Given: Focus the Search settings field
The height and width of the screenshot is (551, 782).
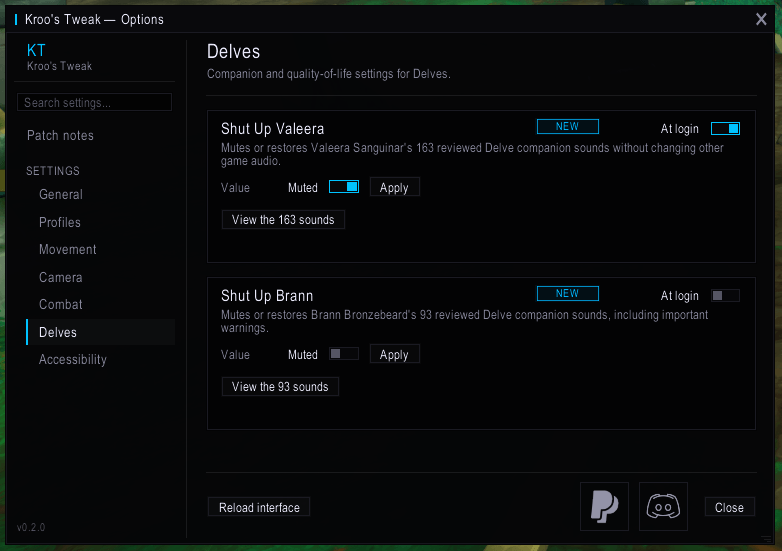Looking at the screenshot, I should 94,102.
